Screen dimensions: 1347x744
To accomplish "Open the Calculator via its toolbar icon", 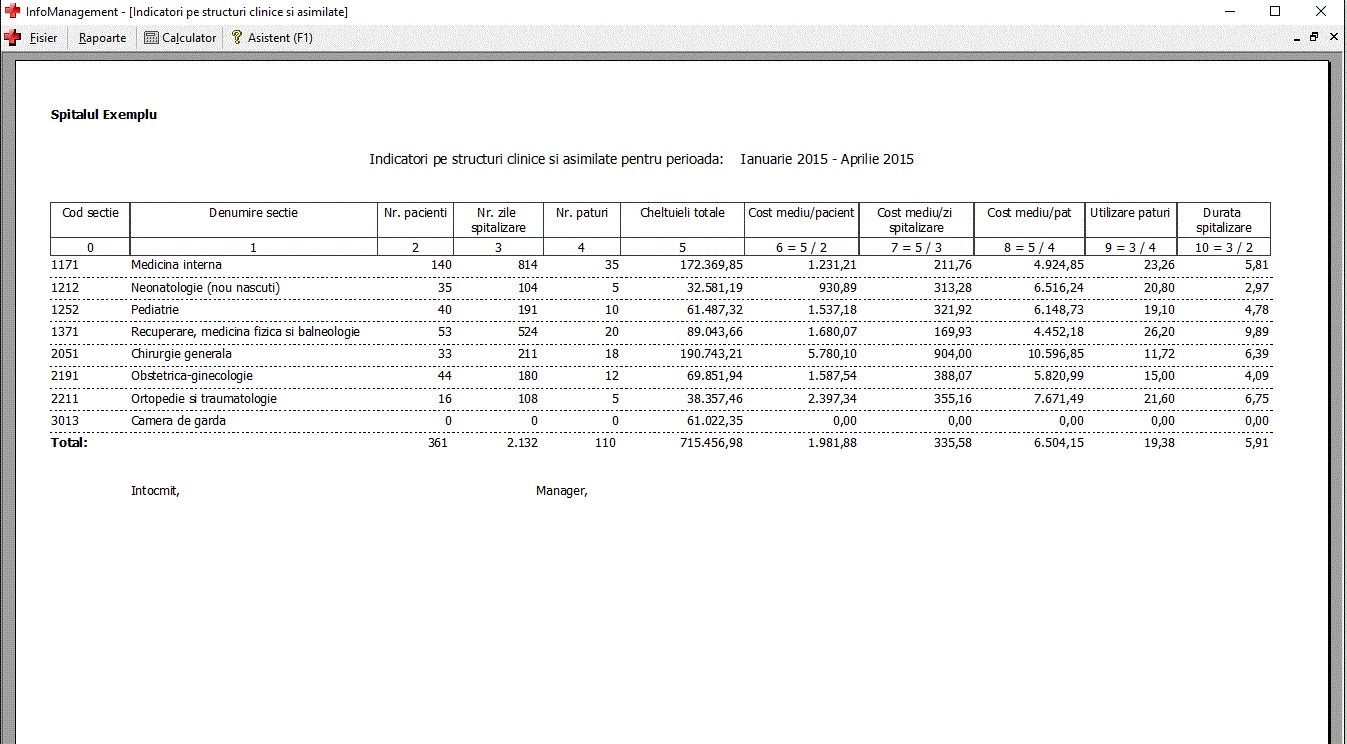I will pos(151,38).
